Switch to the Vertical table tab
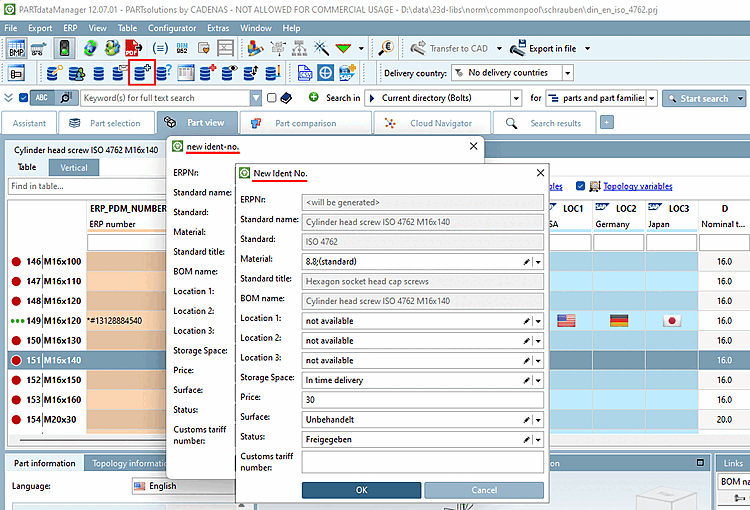The width and height of the screenshot is (750, 510). click(74, 168)
